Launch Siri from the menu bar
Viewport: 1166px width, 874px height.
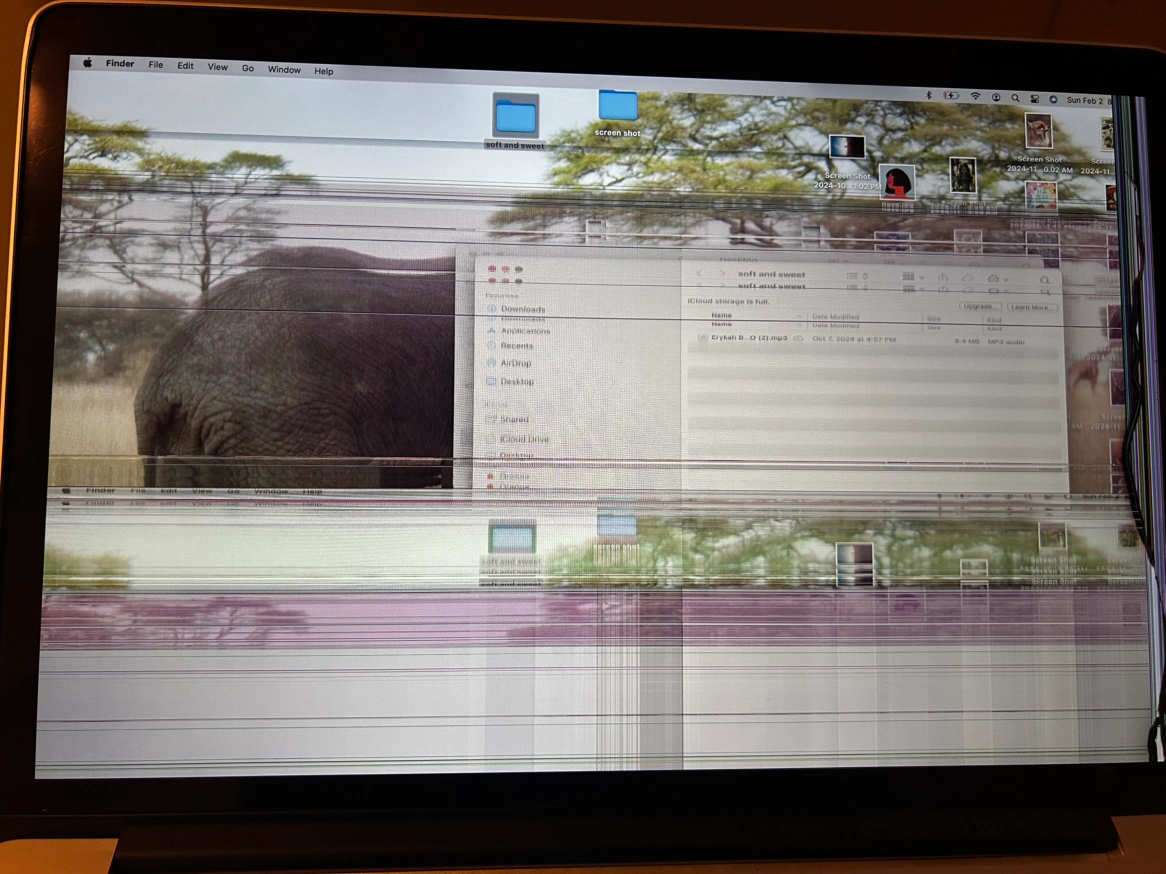pos(1053,99)
